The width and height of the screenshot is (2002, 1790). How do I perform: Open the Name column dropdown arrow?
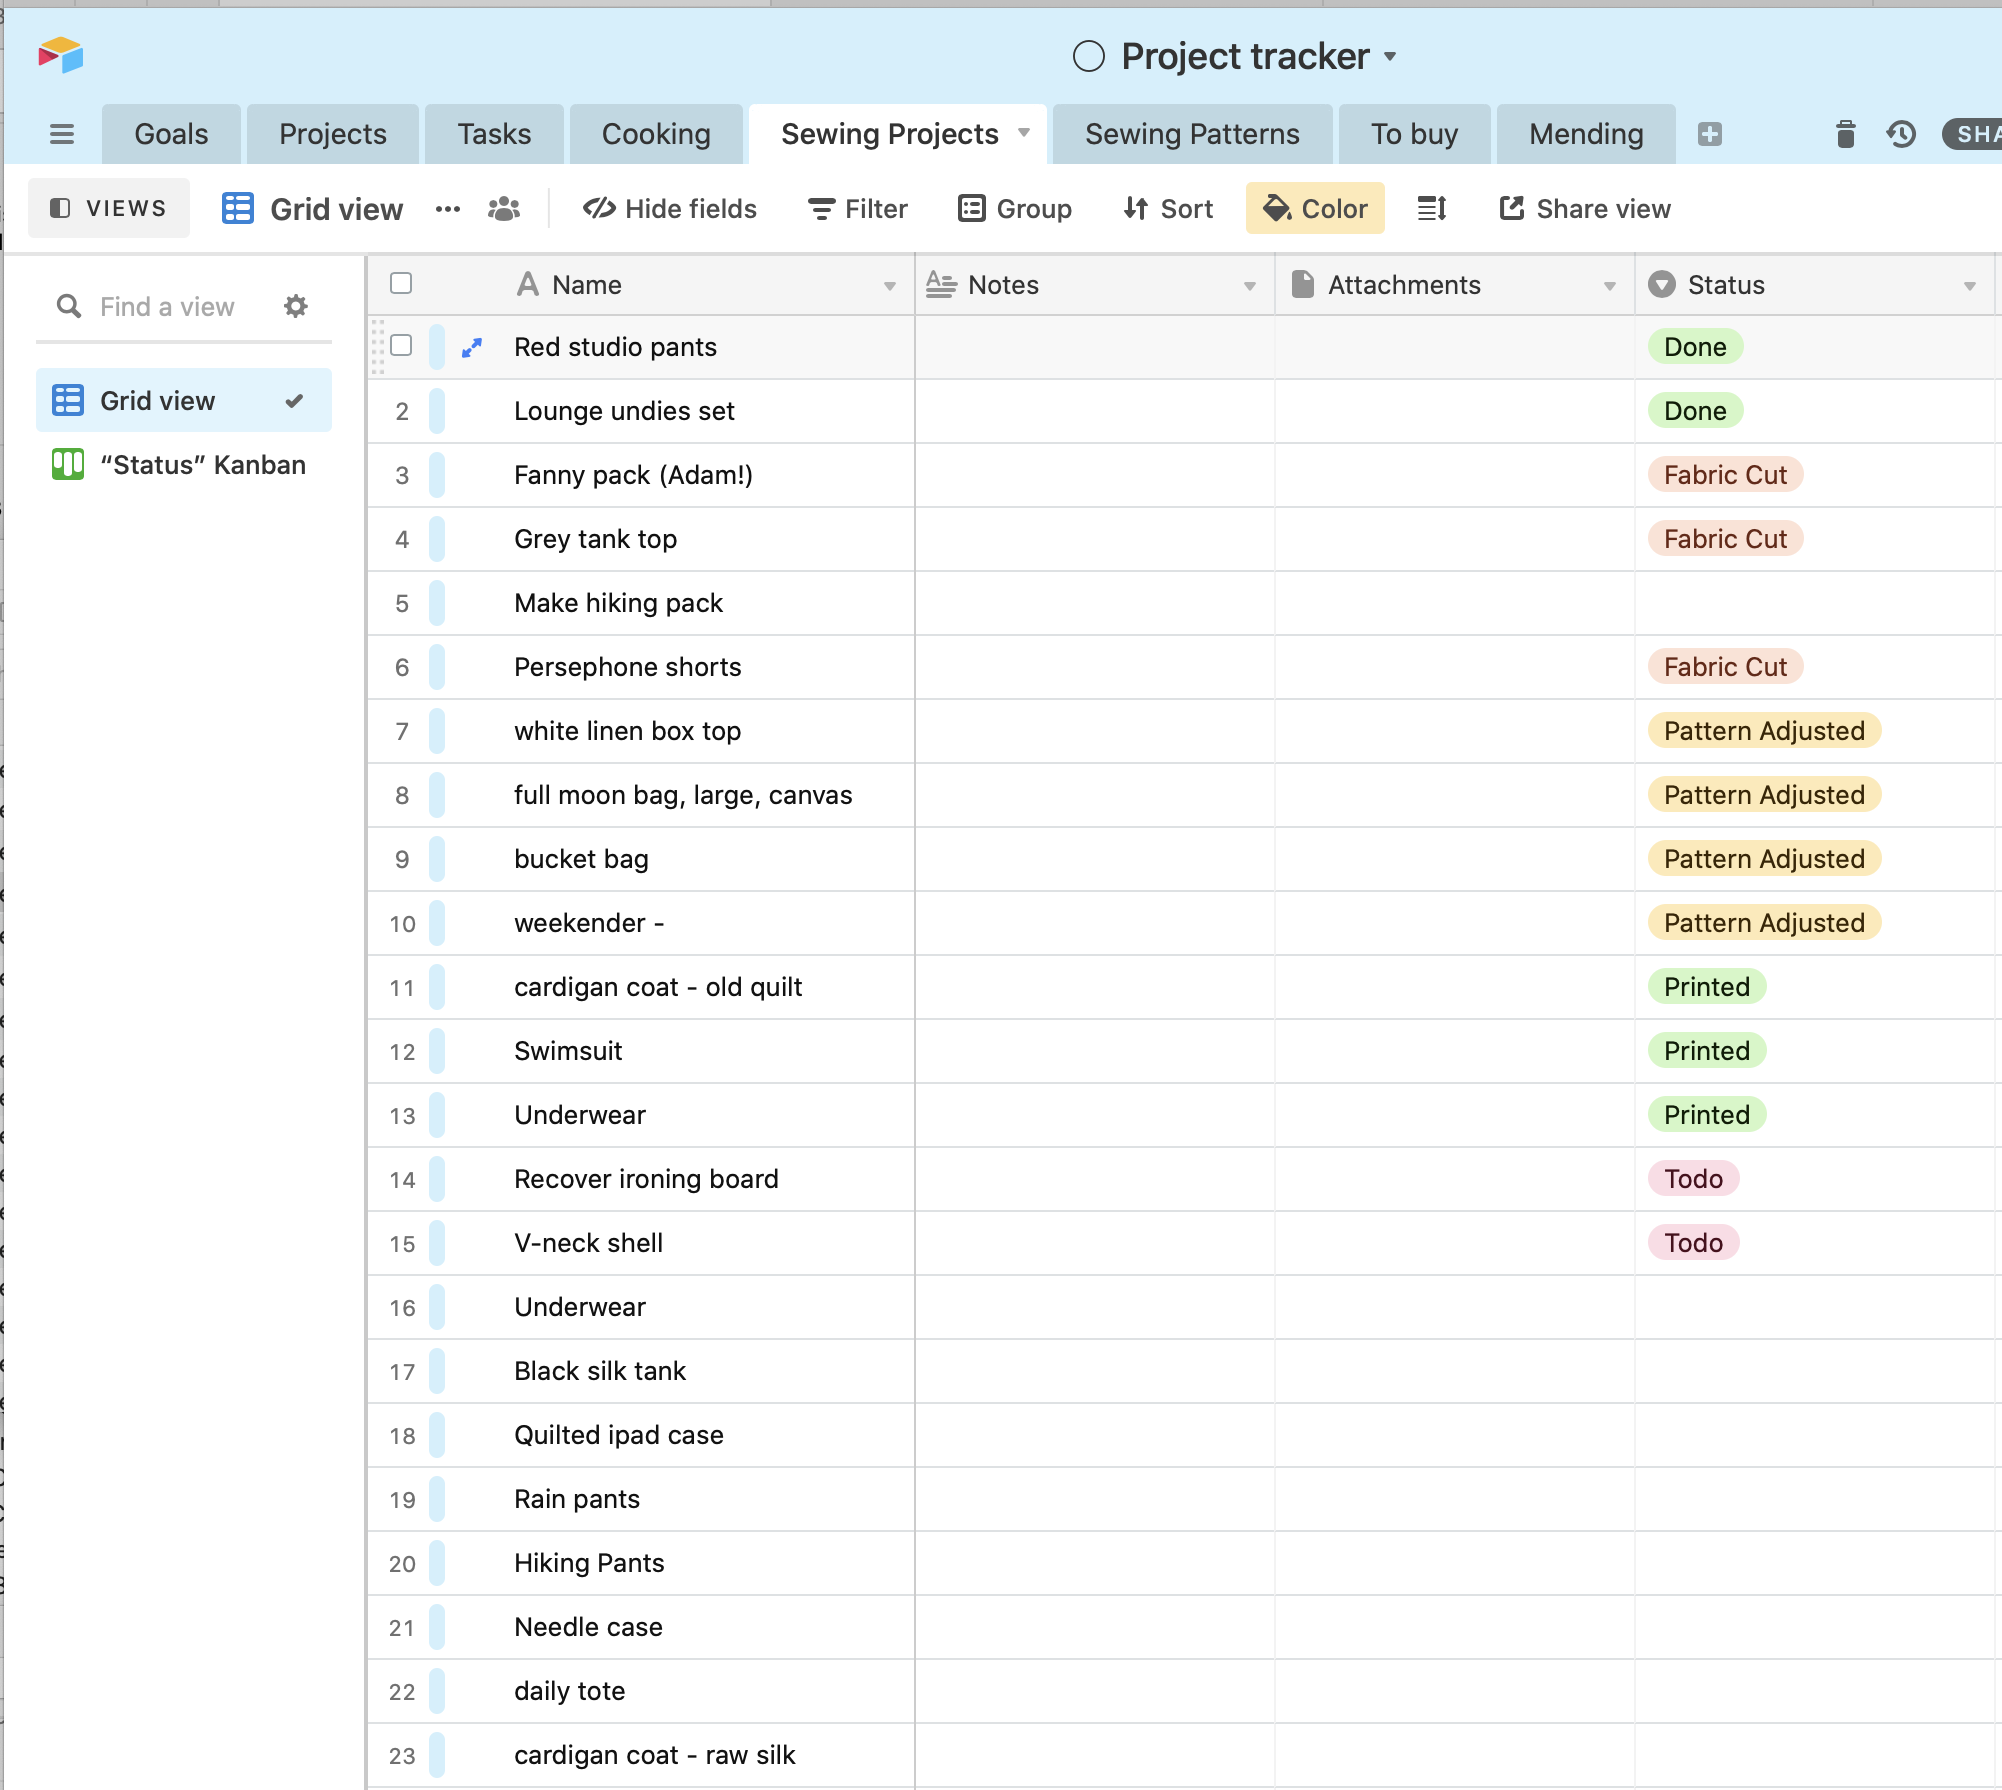tap(889, 286)
